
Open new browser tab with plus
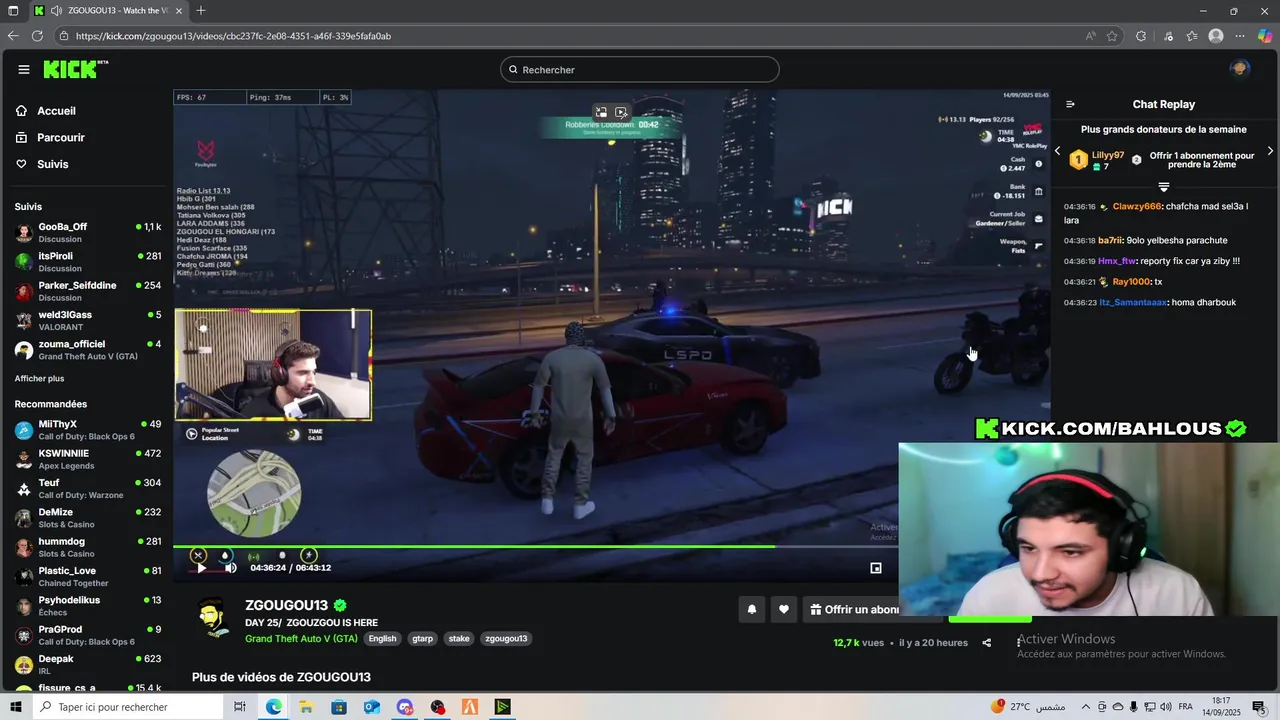click(201, 10)
